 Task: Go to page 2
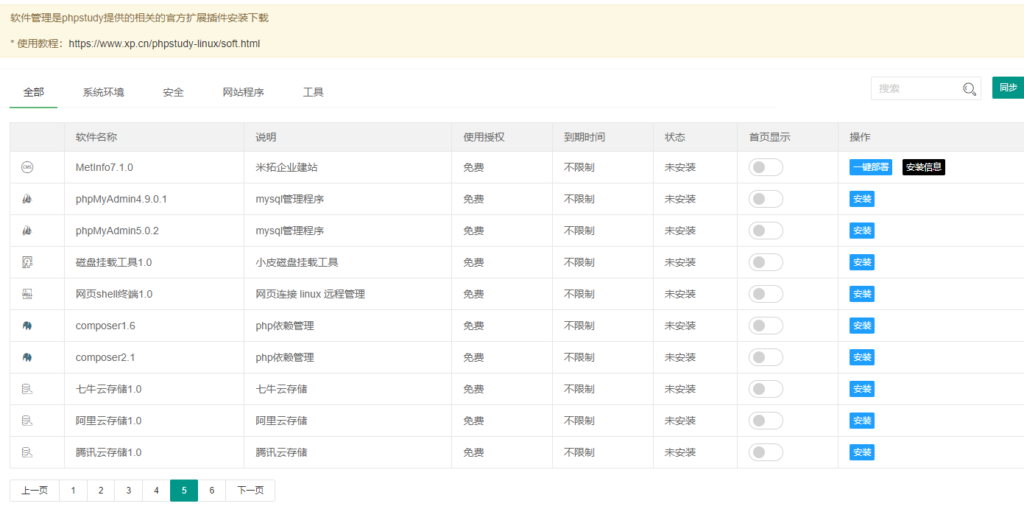tap(101, 491)
